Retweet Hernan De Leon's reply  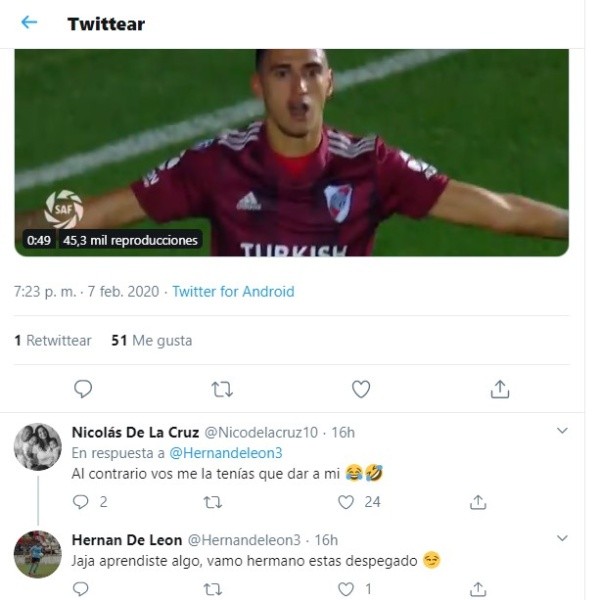click(213, 589)
